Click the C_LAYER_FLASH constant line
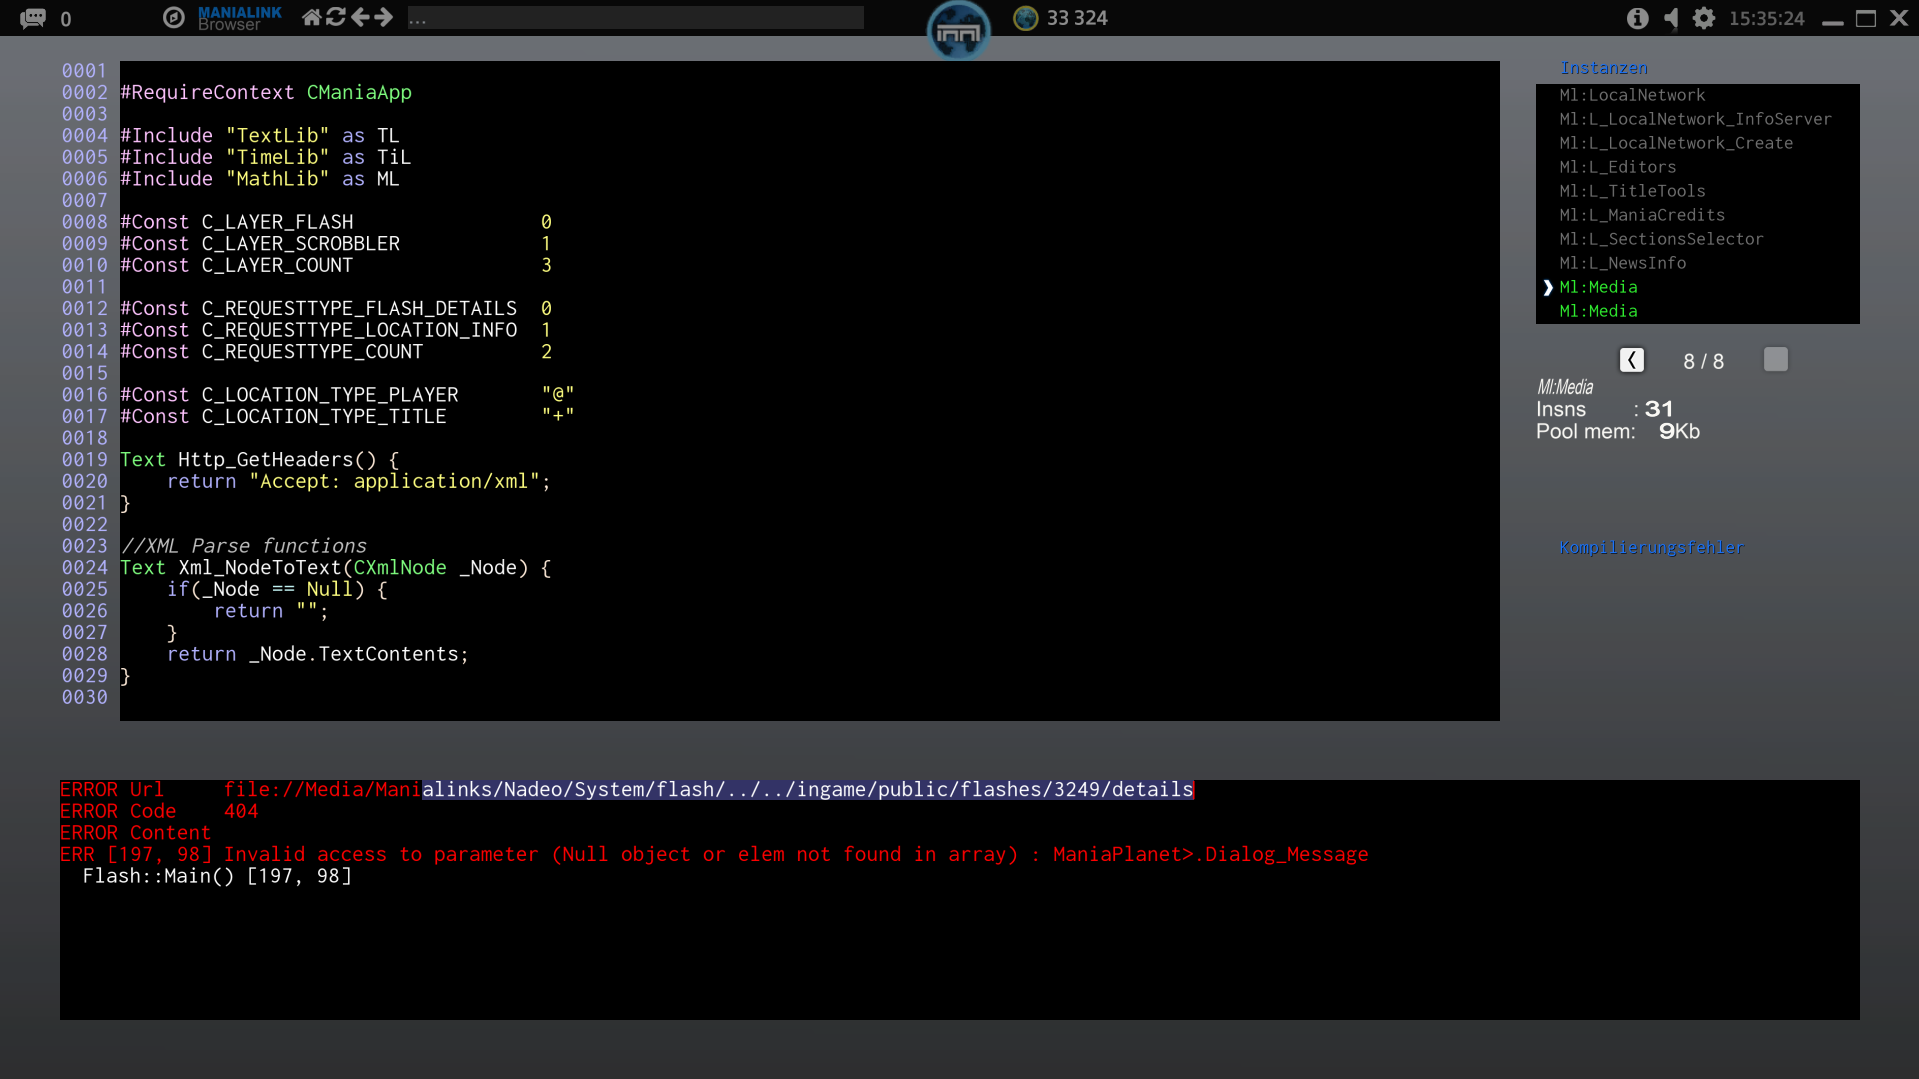 click(x=336, y=222)
